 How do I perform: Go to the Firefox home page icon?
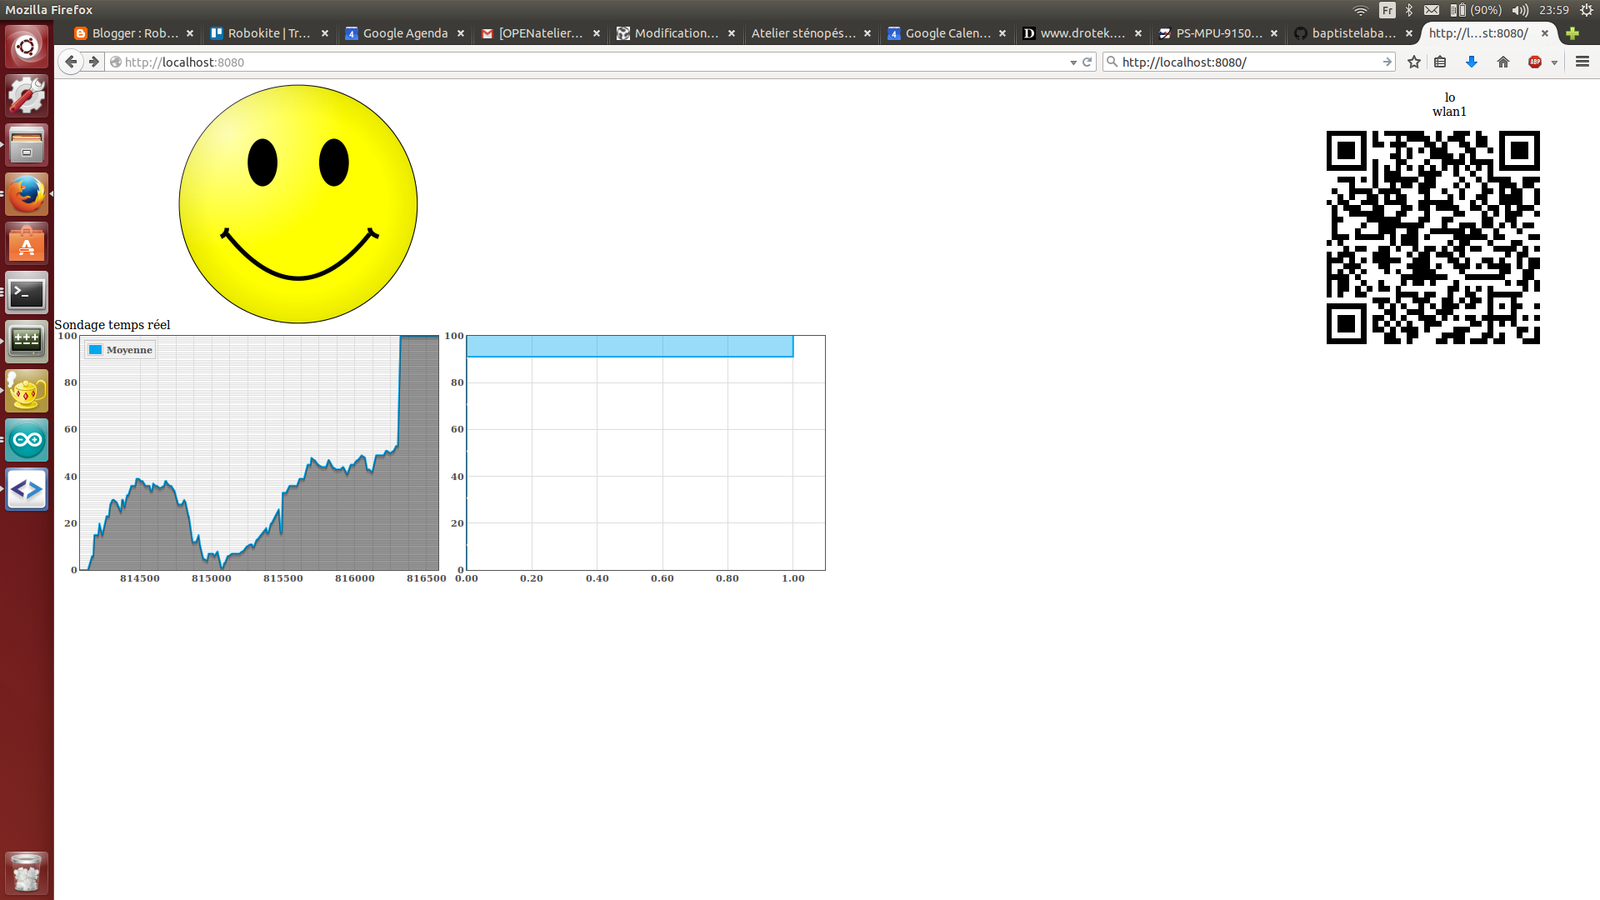tap(1503, 62)
